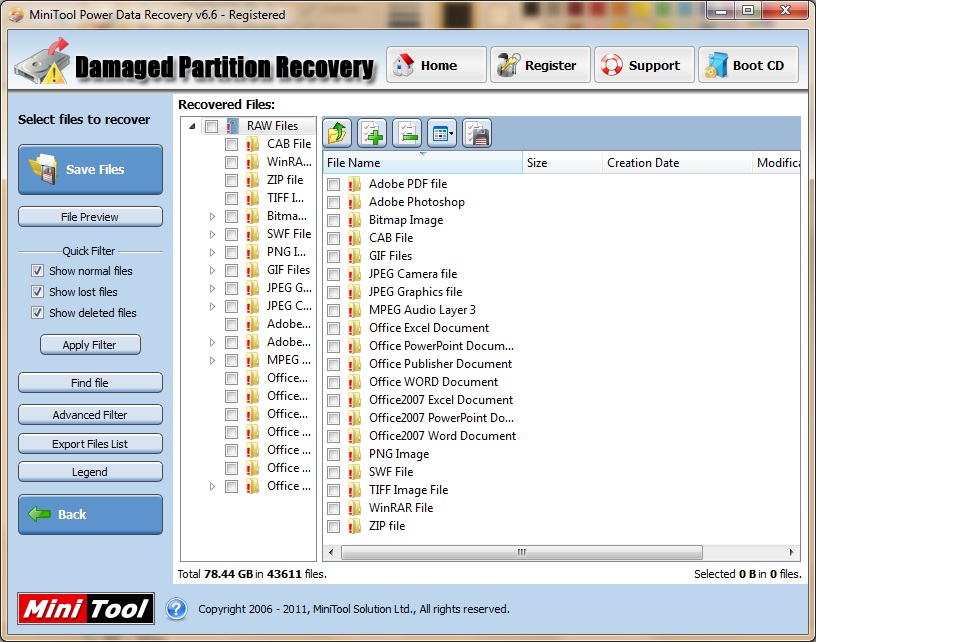Viewport: 960px width, 642px height.
Task: Click the folder icon beside SWF File in list
Action: pyautogui.click(x=354, y=472)
